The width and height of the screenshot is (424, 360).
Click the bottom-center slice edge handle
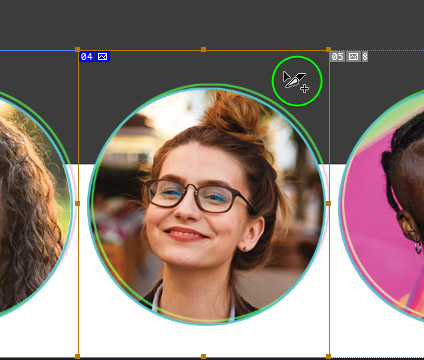203,356
